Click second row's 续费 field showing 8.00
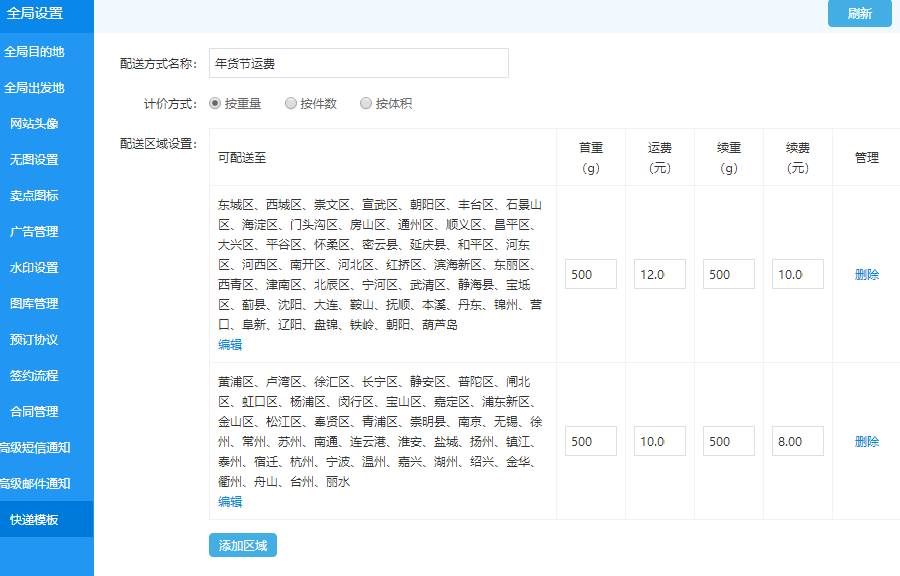This screenshot has height=576, width=900. point(797,442)
